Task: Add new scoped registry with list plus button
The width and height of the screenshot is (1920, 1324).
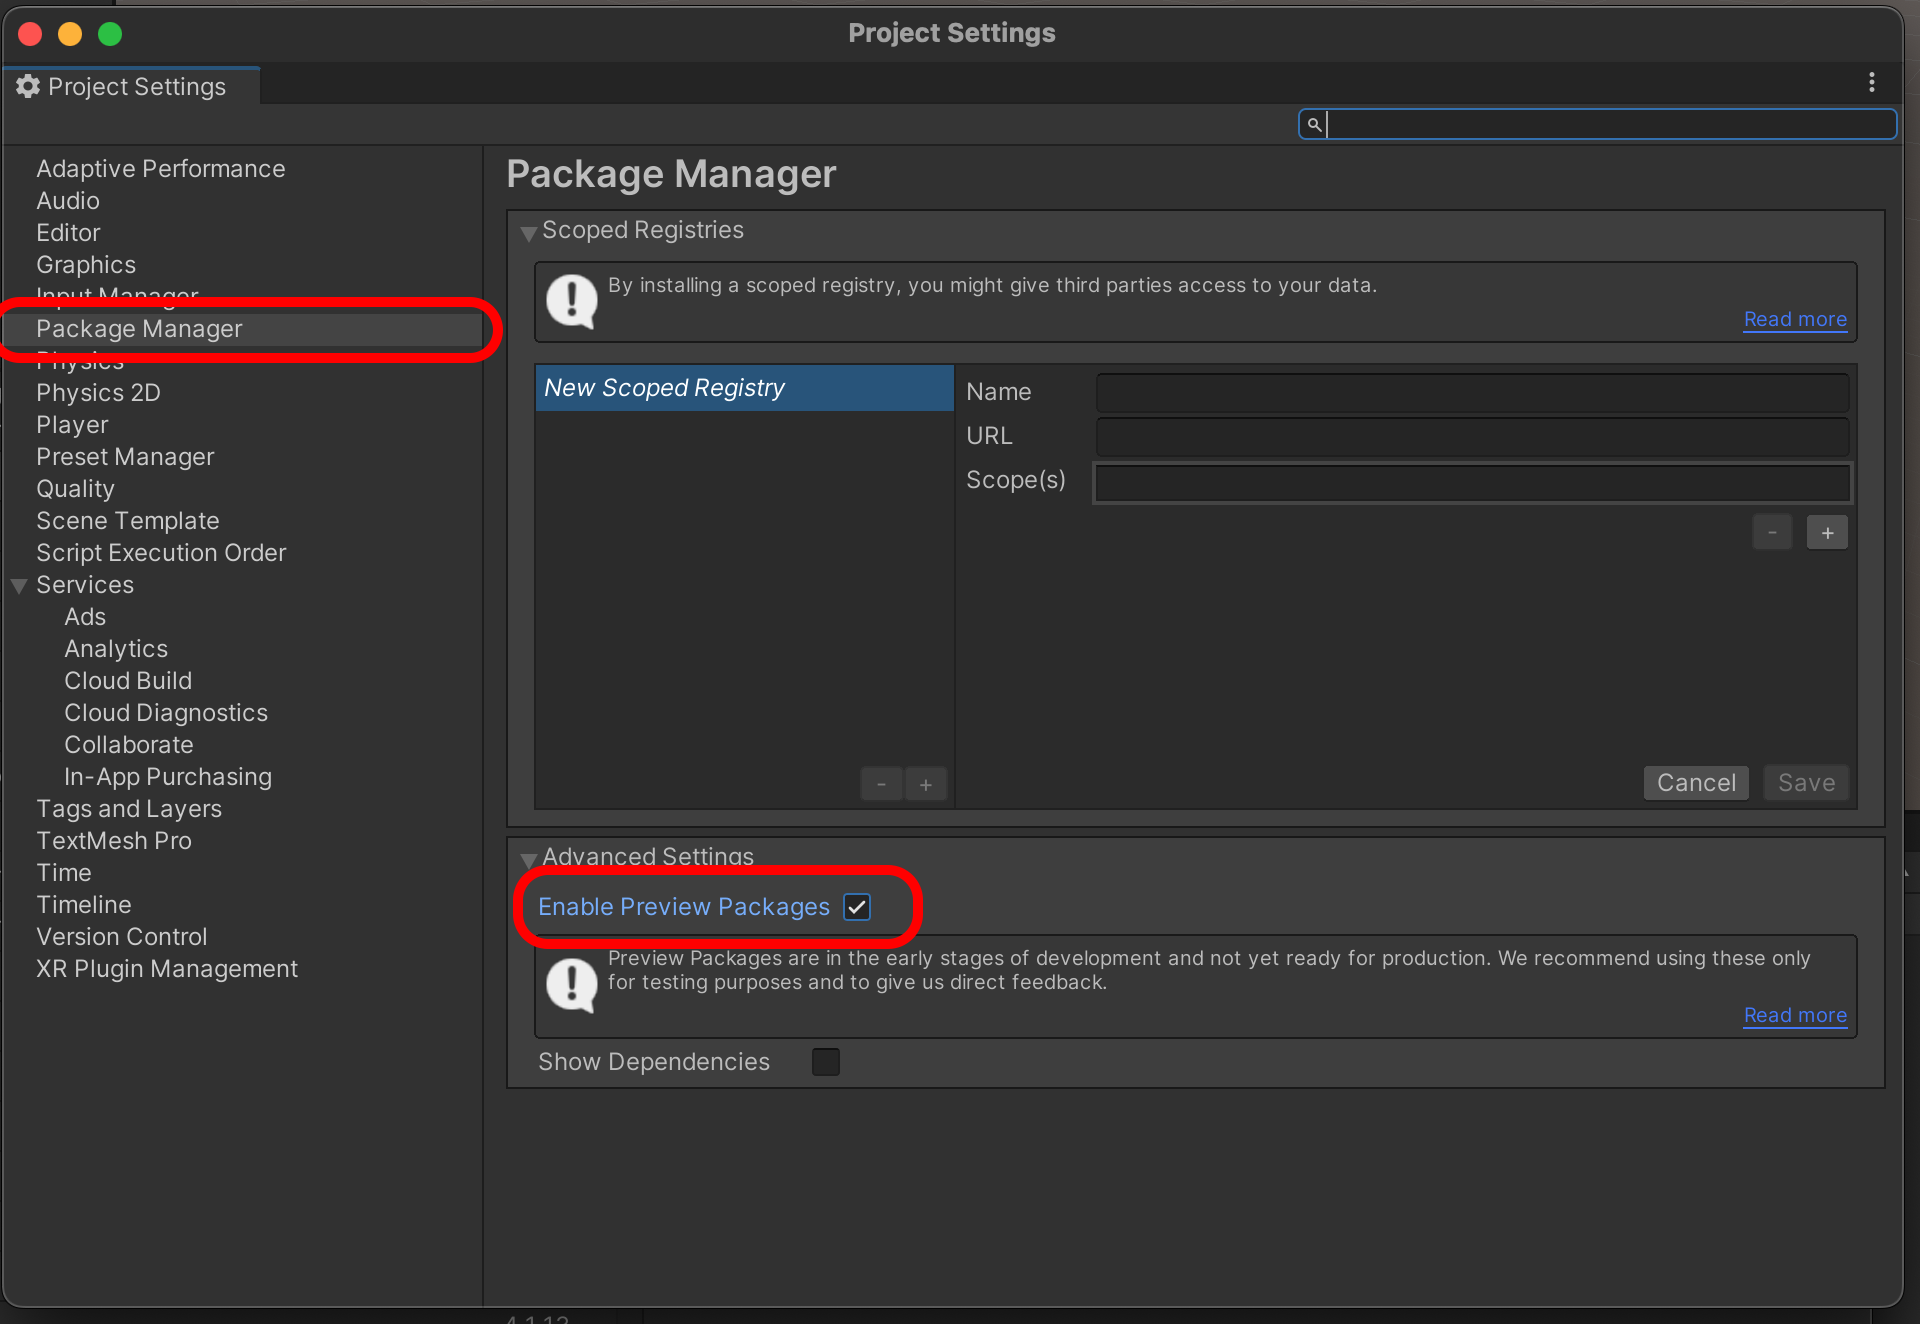Action: point(925,785)
